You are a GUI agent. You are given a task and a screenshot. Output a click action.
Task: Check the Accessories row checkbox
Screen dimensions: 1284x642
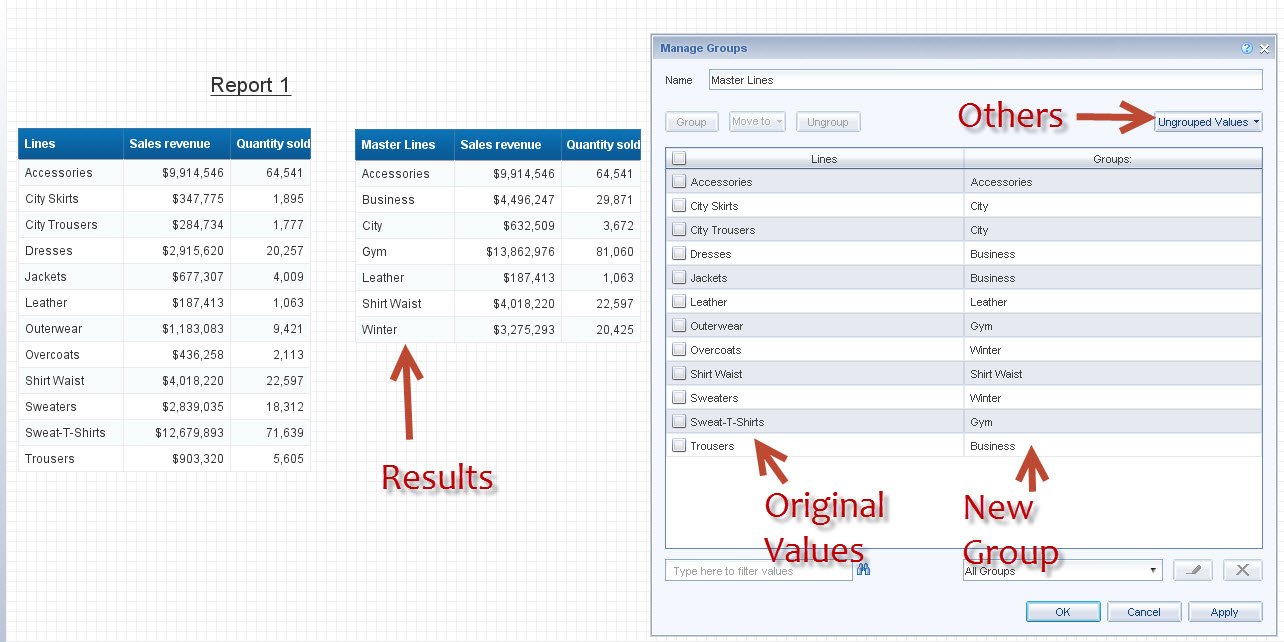pos(679,182)
